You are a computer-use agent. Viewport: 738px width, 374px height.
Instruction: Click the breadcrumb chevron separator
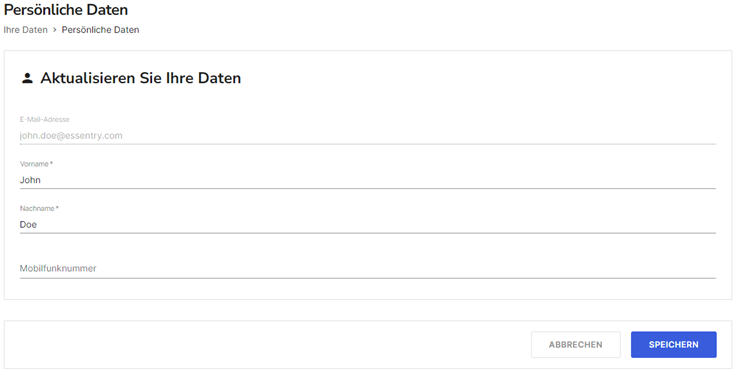[x=55, y=30]
